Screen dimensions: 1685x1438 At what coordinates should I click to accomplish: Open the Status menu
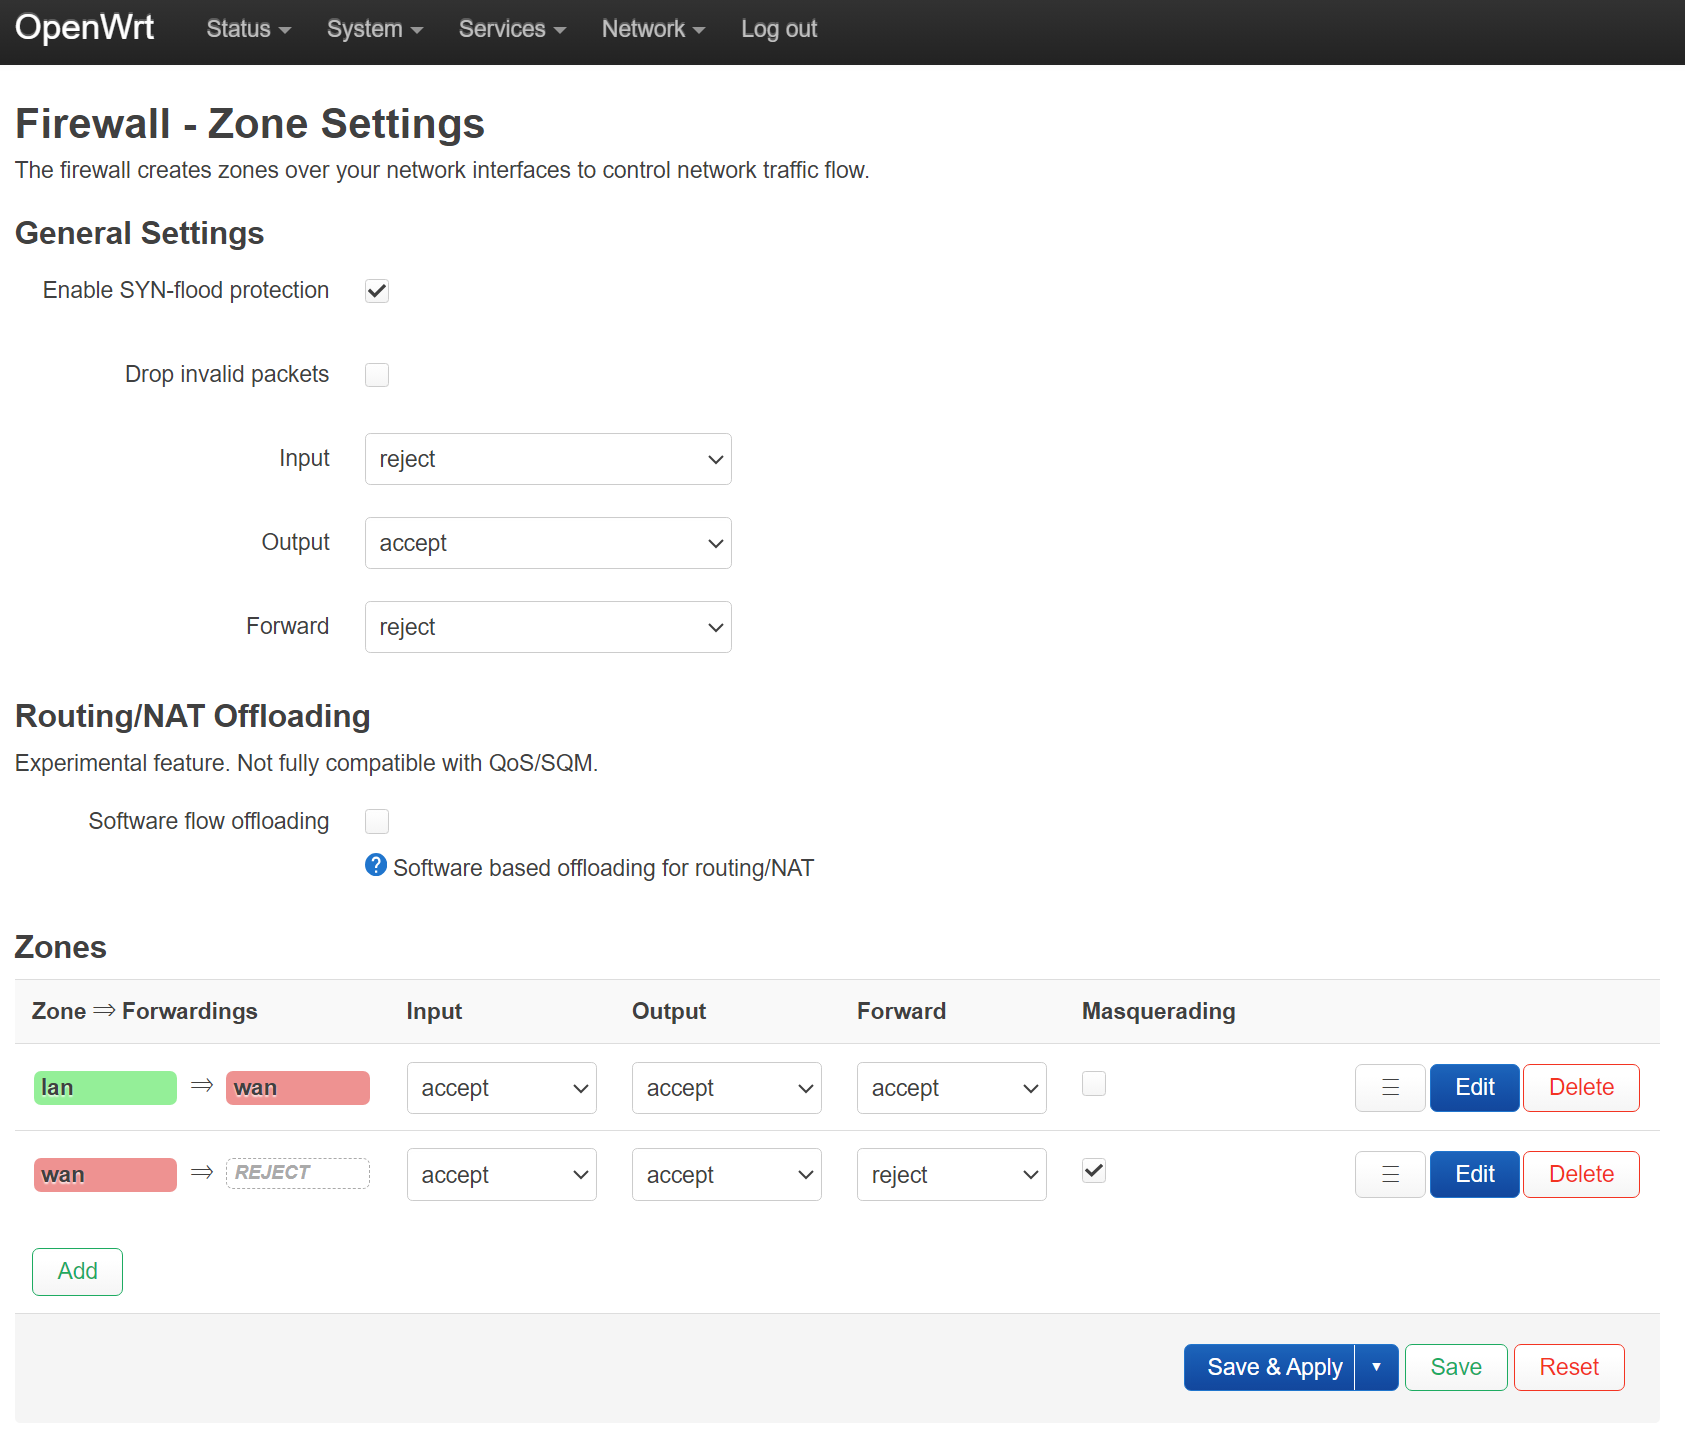[x=249, y=30]
